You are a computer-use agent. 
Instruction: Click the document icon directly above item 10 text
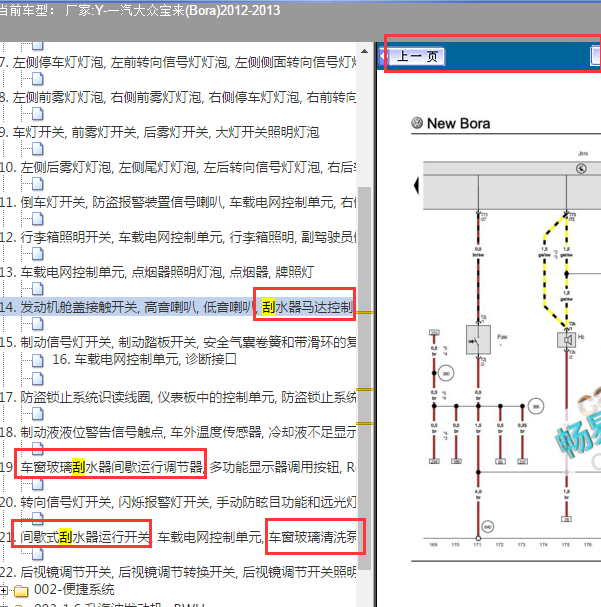pyautogui.click(x=38, y=149)
